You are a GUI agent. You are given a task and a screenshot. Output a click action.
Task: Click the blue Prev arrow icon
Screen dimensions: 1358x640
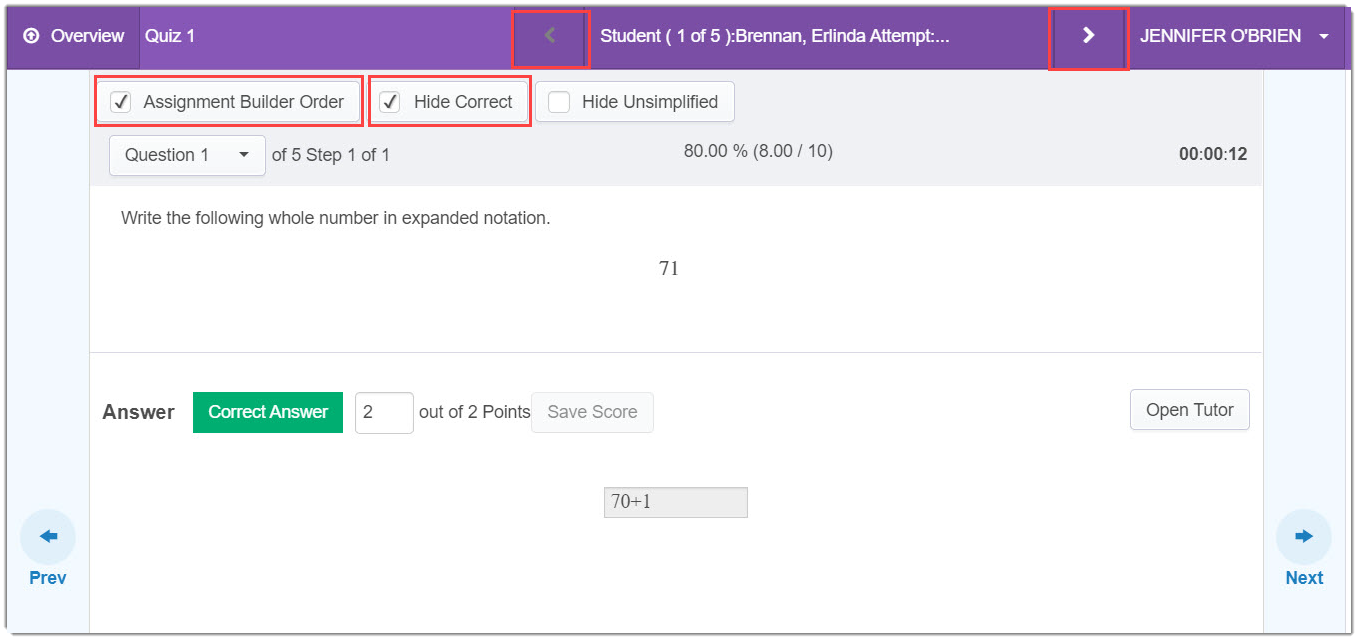tap(48, 537)
